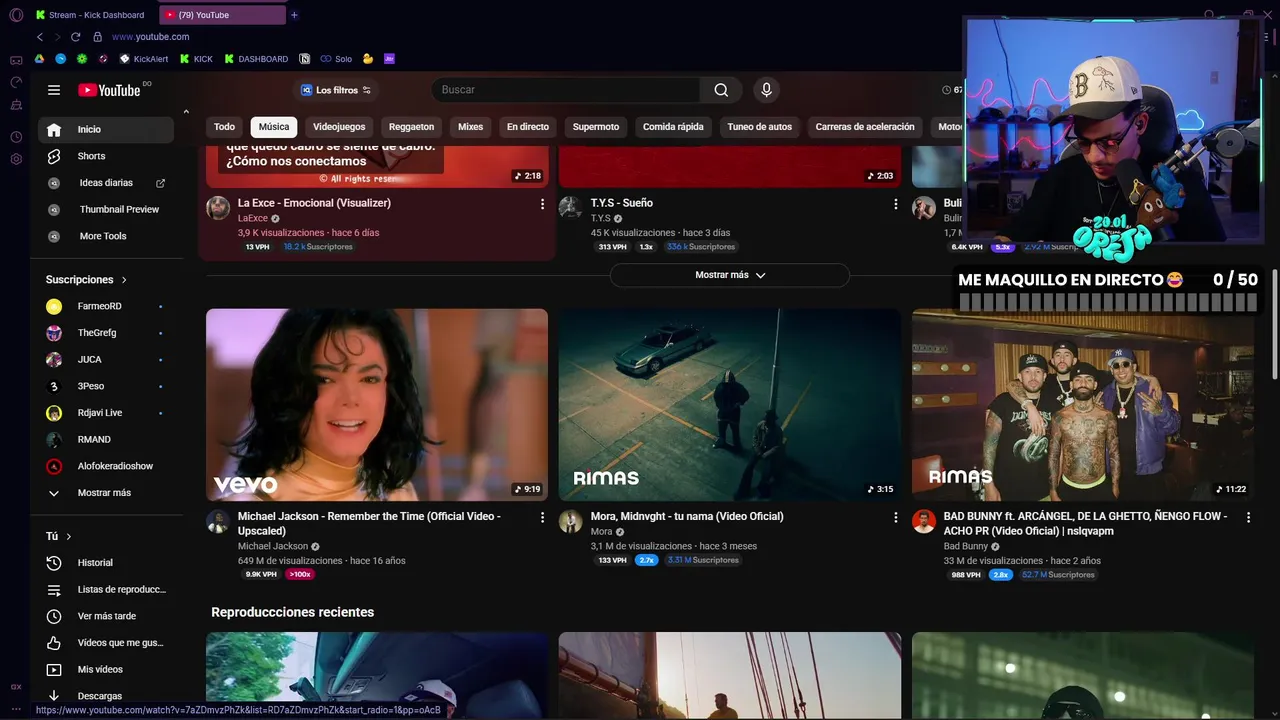Open the Solo bookmark
This screenshot has width=1280, height=720.
click(336, 59)
